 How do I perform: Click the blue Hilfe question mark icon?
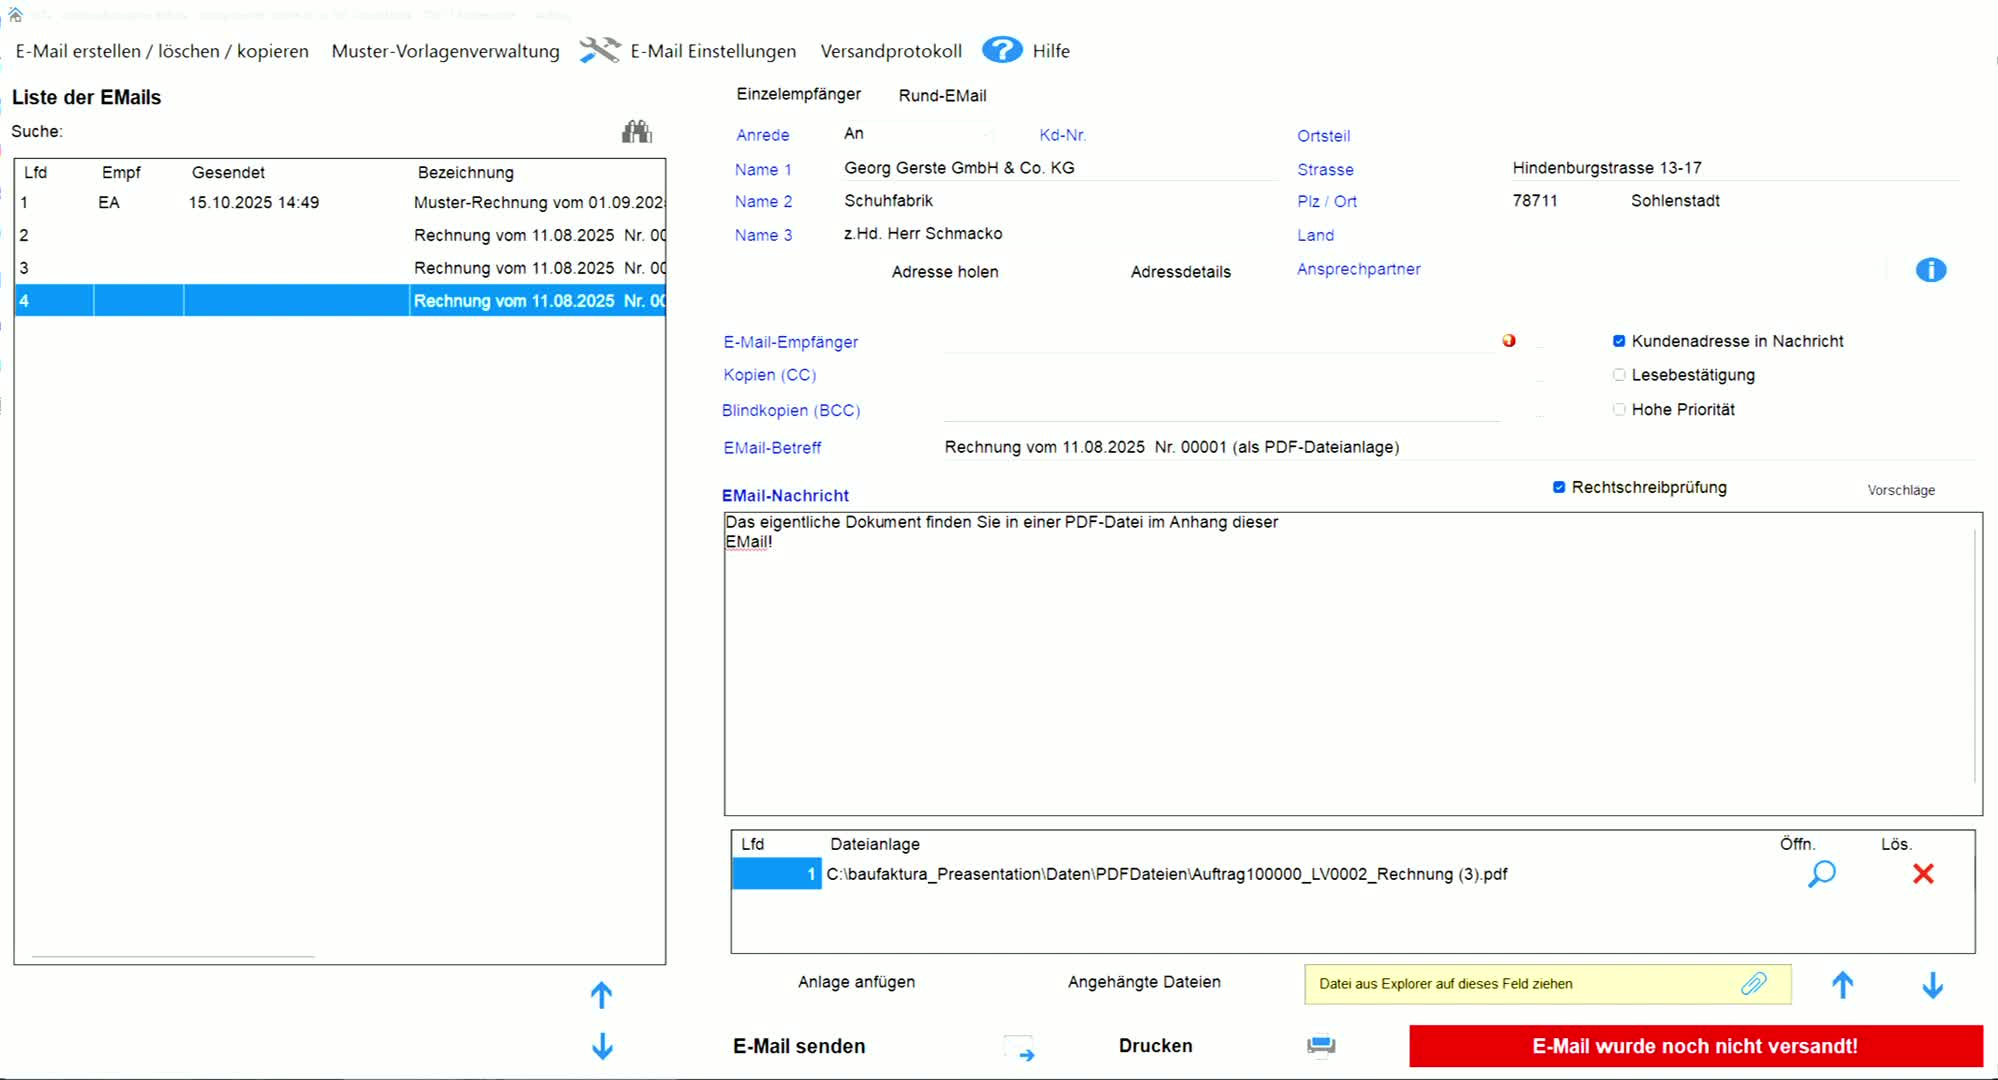(1001, 50)
